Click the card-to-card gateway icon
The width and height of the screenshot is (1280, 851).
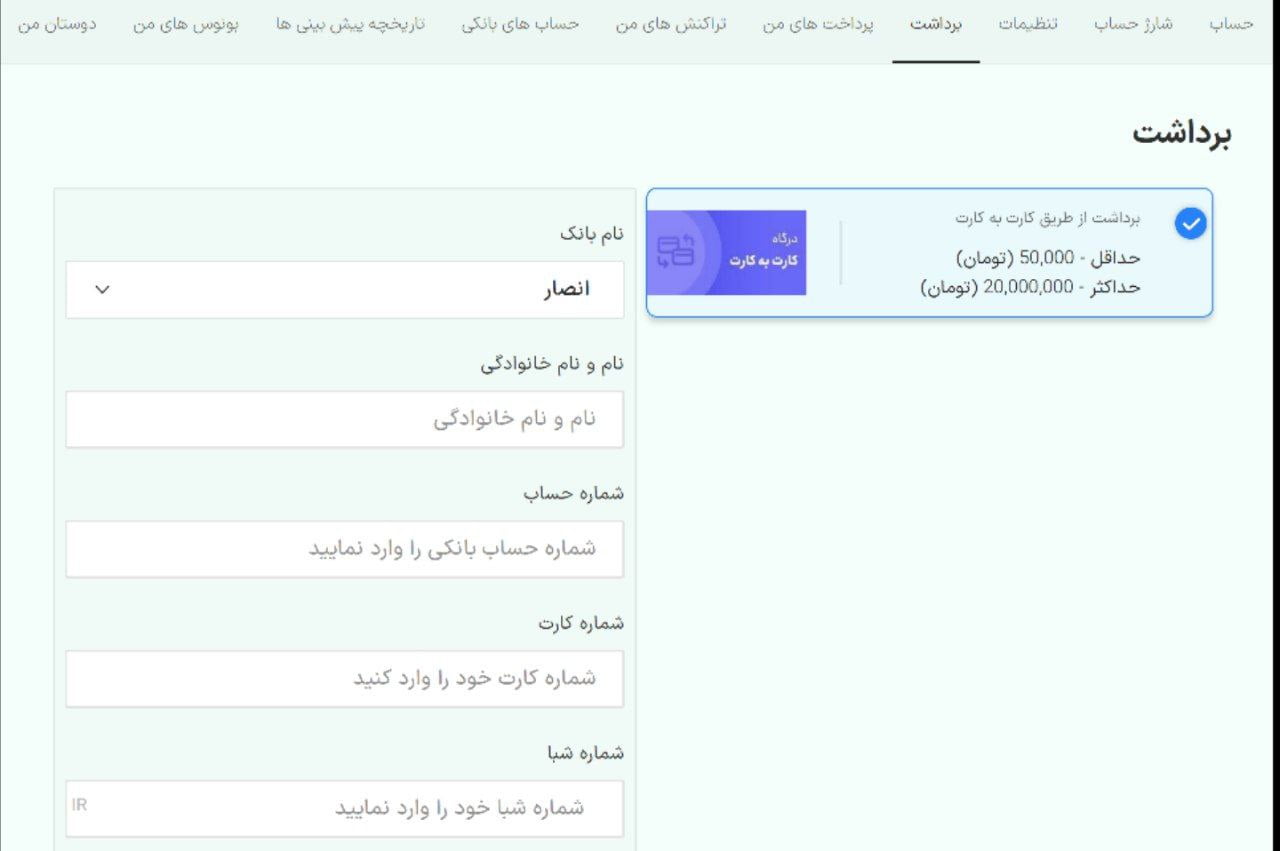tap(727, 253)
